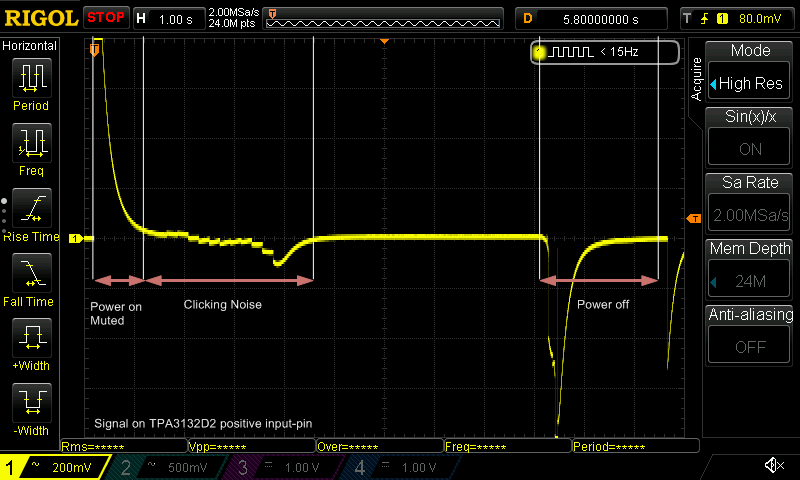800x480 pixels.
Task: Select the Freq measurement icon
Action: point(31,143)
